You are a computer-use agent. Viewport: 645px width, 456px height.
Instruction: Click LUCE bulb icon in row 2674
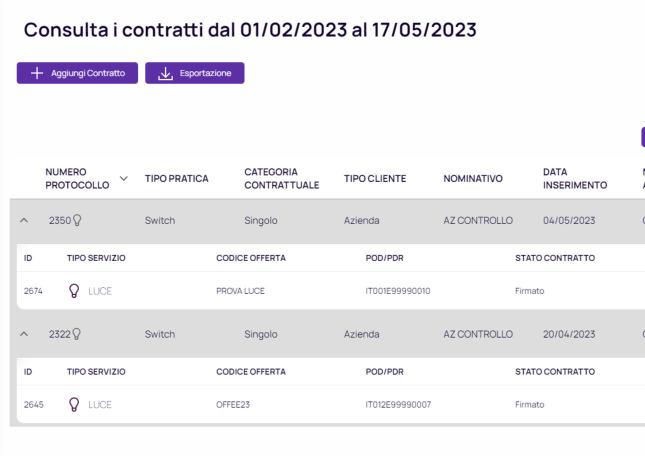[x=73, y=292]
